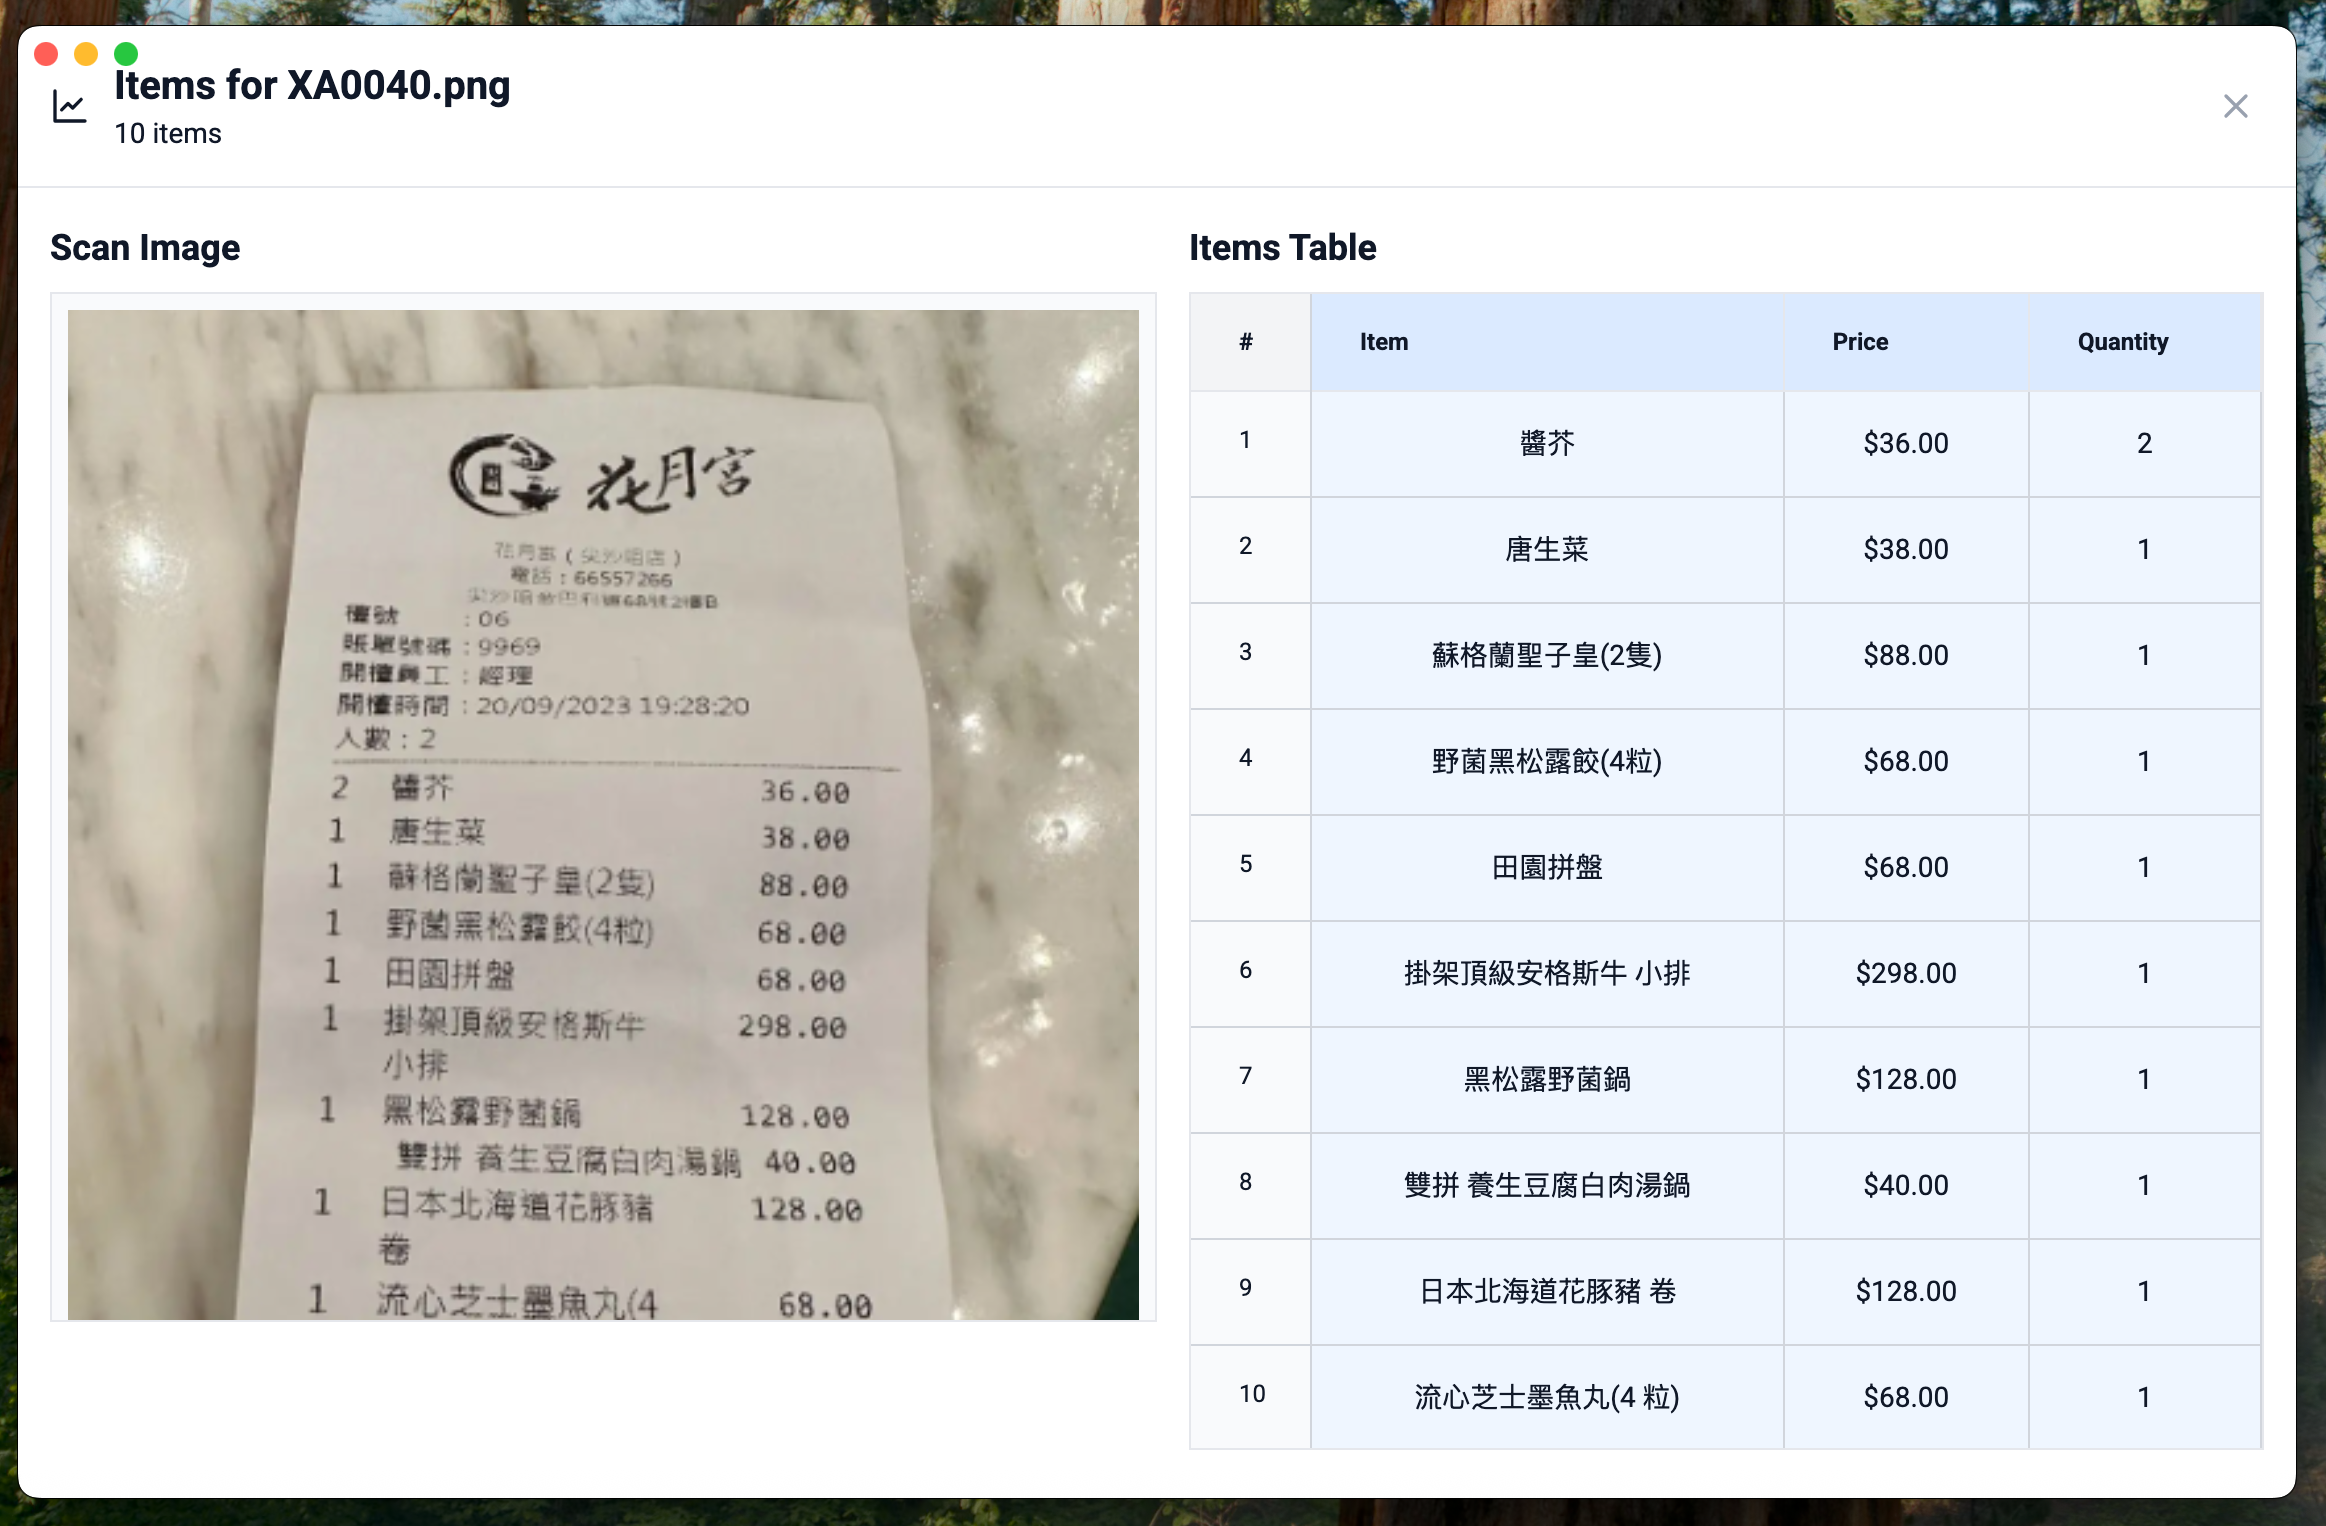The width and height of the screenshot is (2326, 1526).
Task: Click the green maximize window button
Action: coord(126,54)
